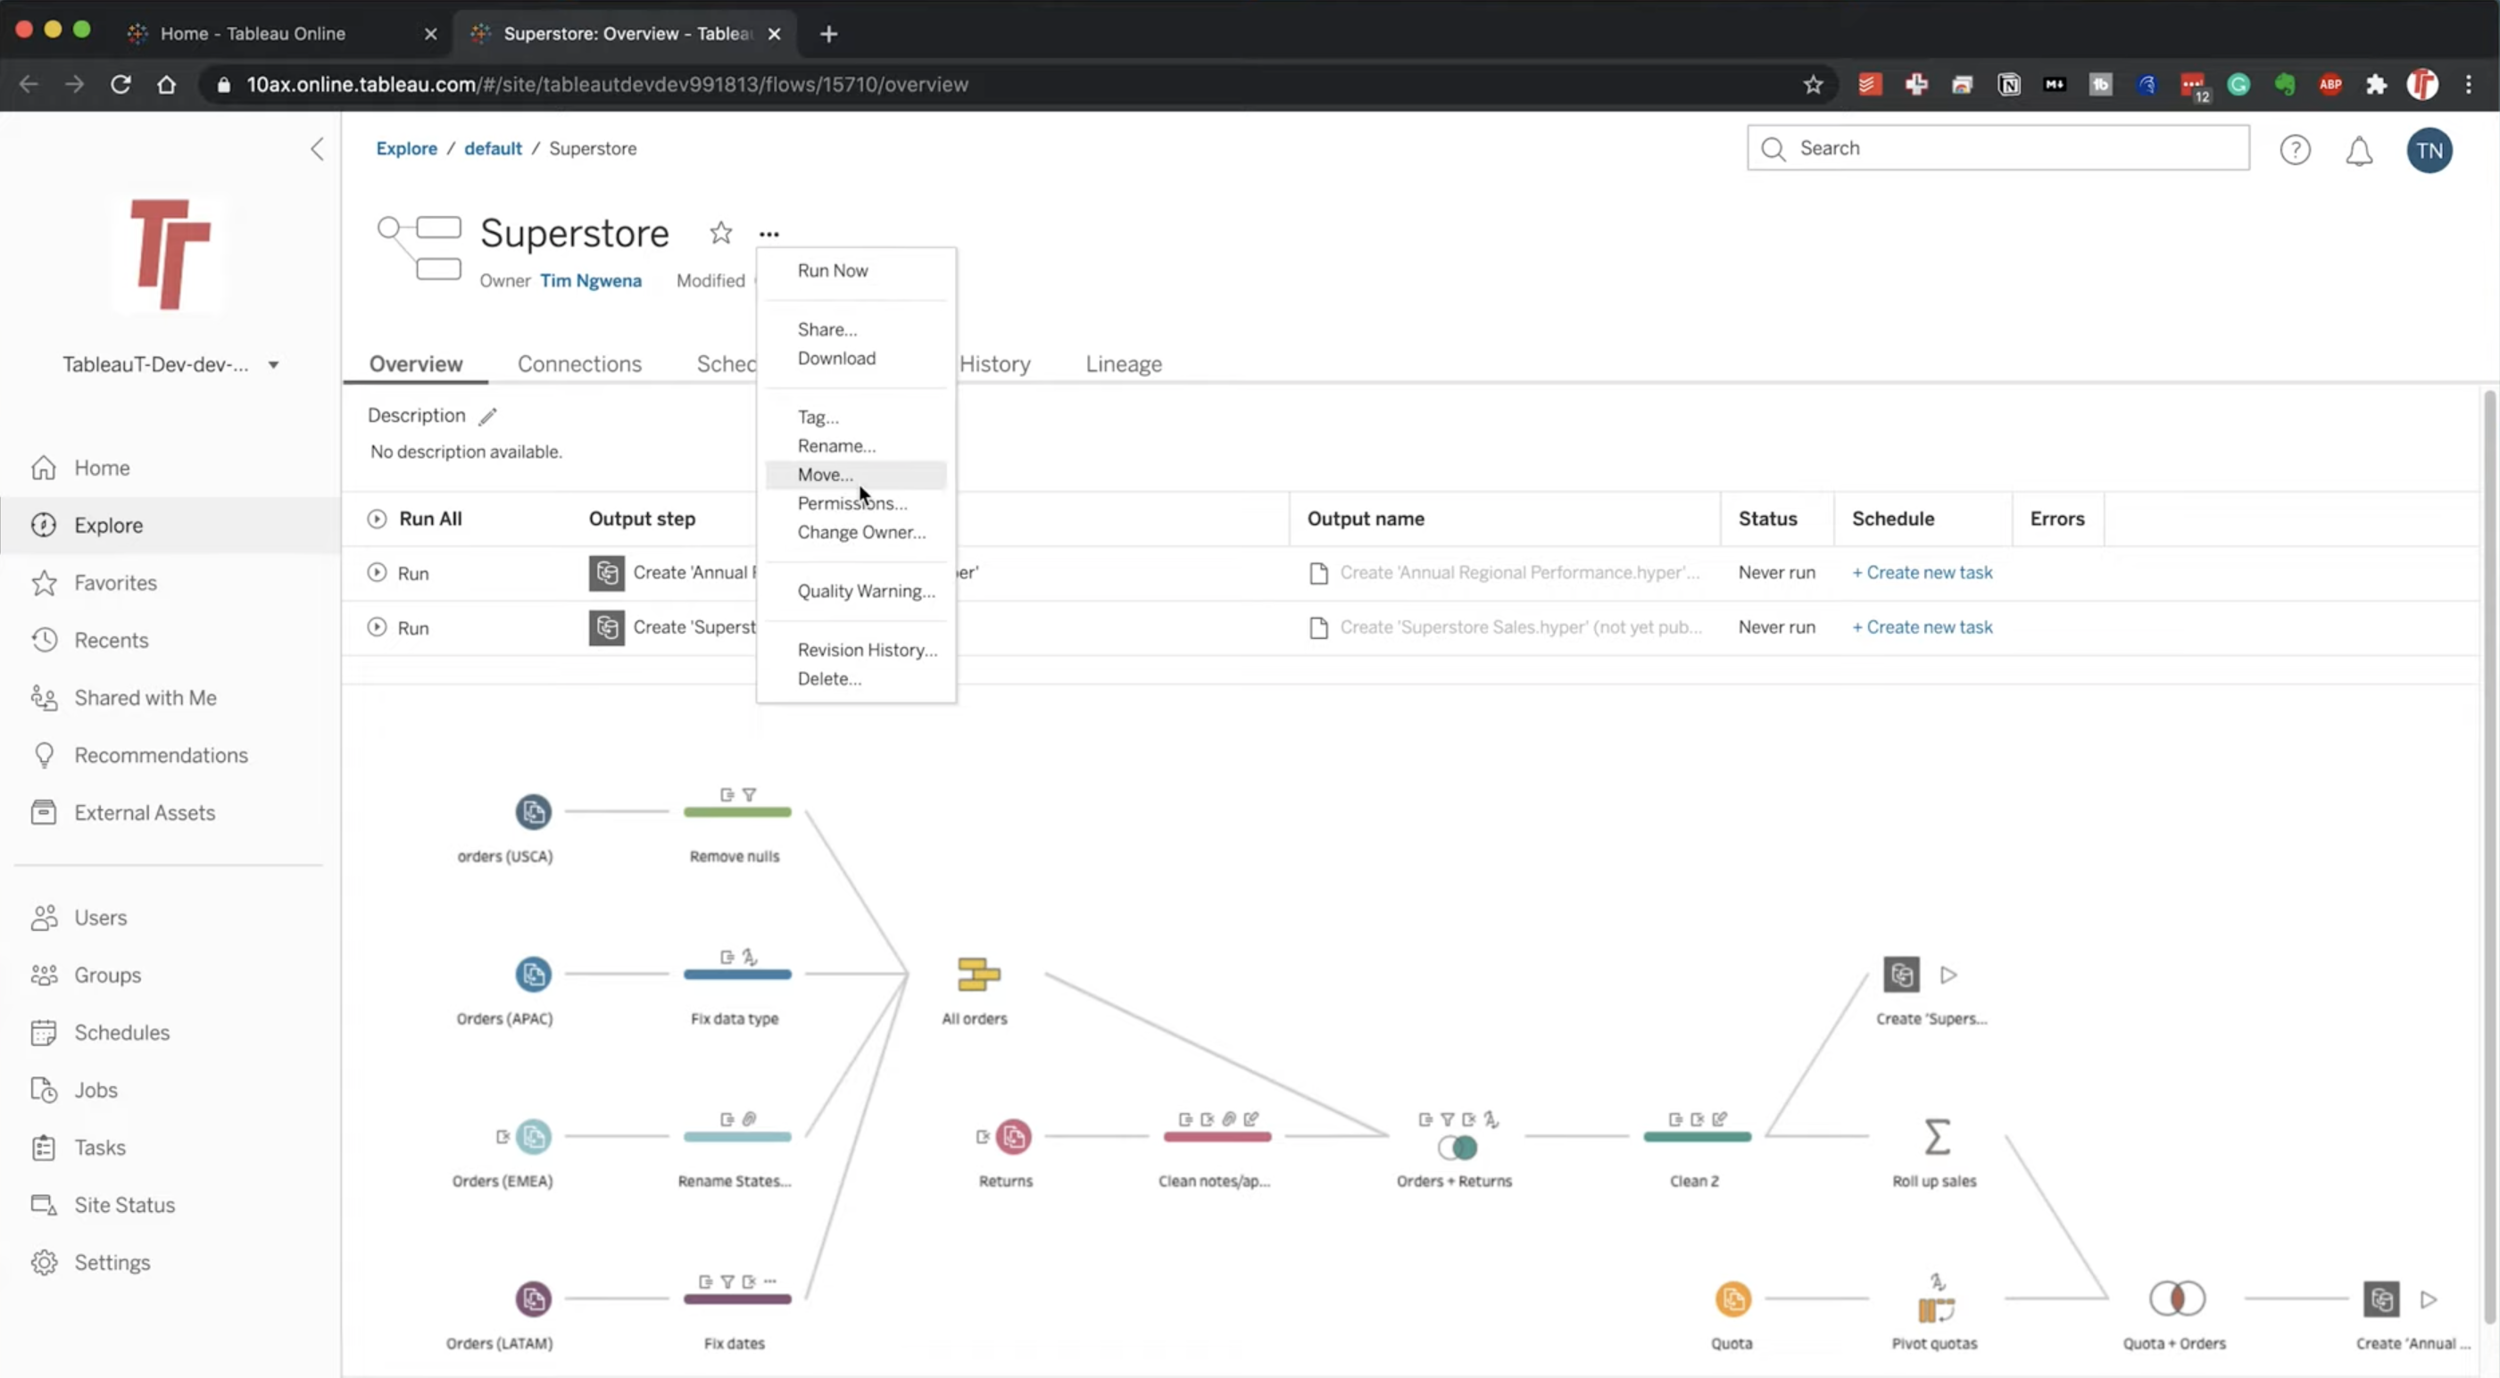2500x1378 pixels.
Task: Click the Remove nulls clean step
Action: 737,812
